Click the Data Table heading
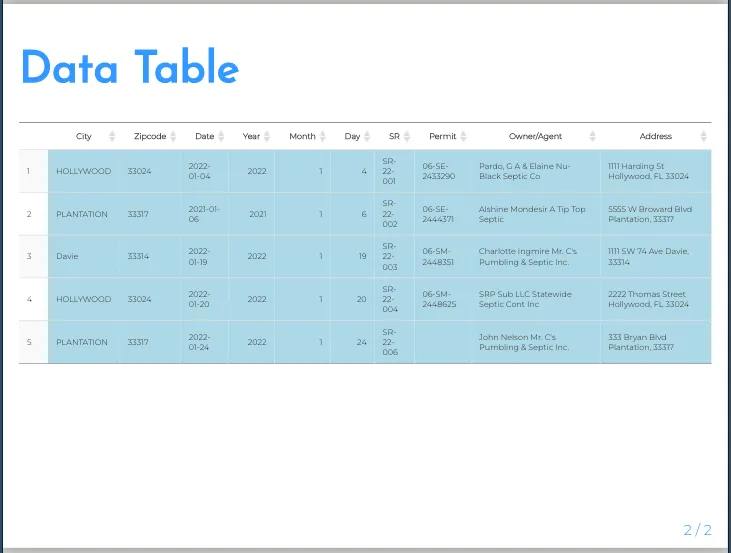 click(x=130, y=67)
